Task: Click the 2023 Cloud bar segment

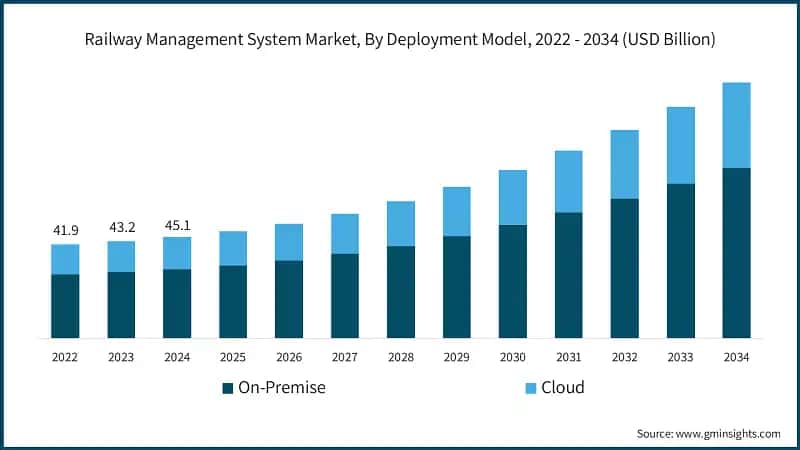Action: 121,257
